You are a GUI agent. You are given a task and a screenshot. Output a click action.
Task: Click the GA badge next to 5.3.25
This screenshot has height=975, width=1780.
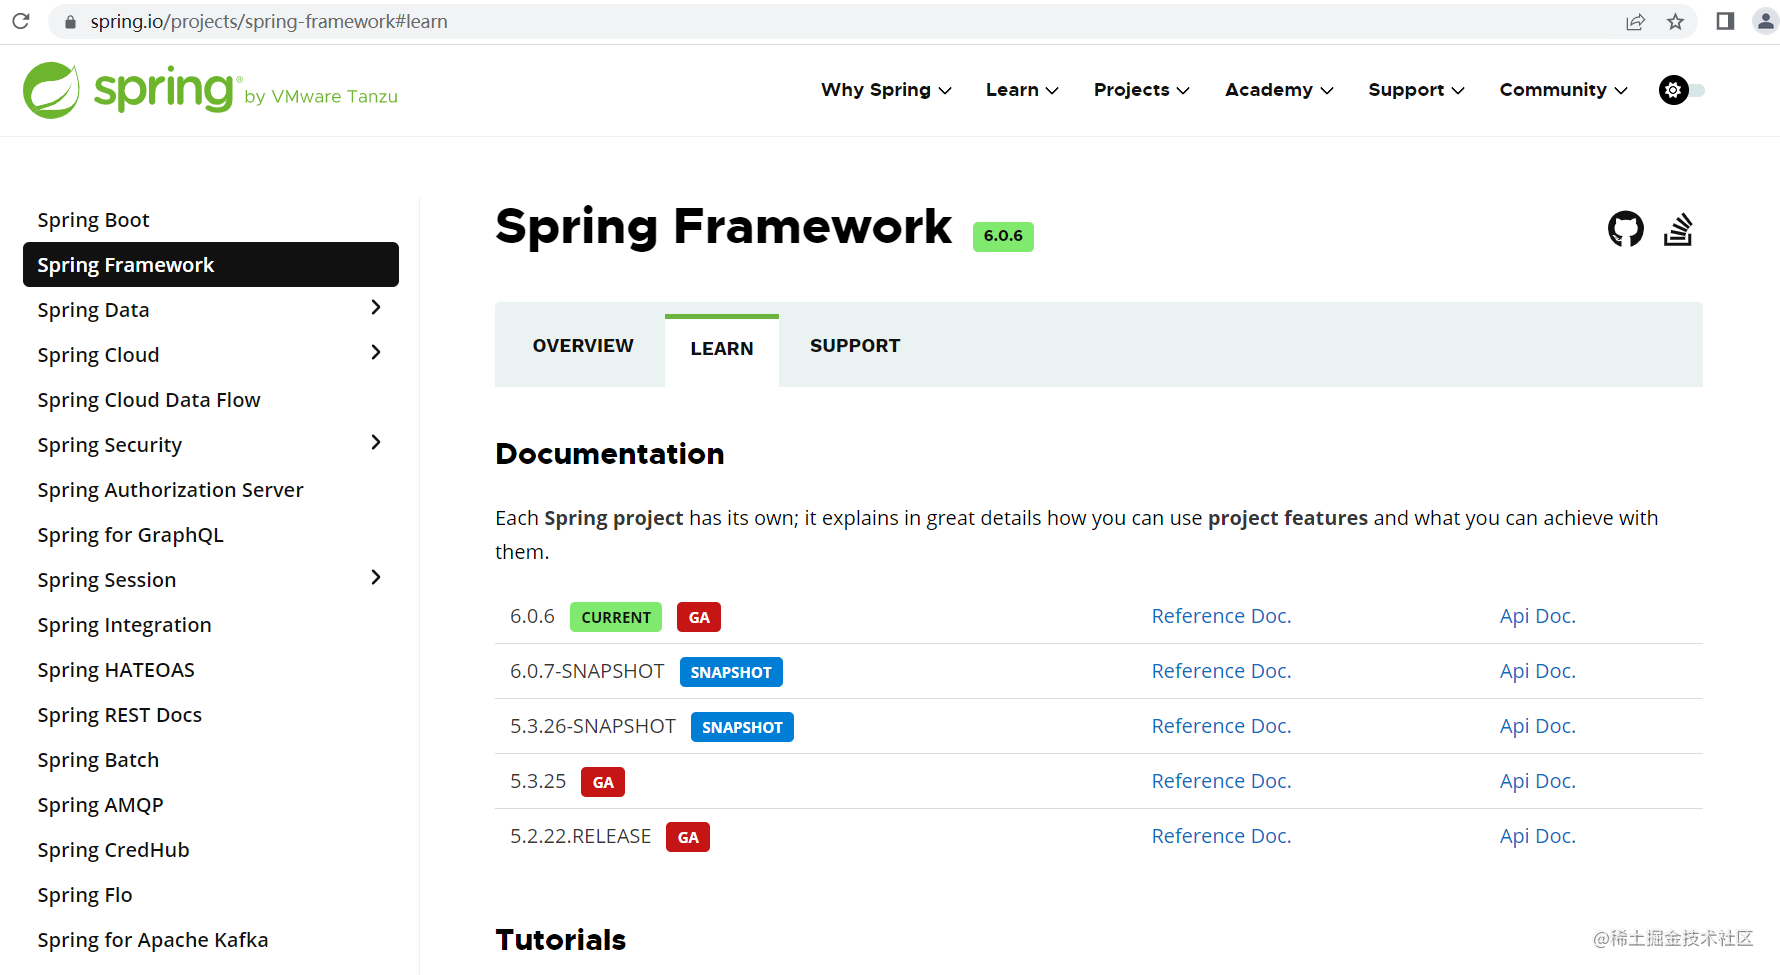(x=603, y=782)
